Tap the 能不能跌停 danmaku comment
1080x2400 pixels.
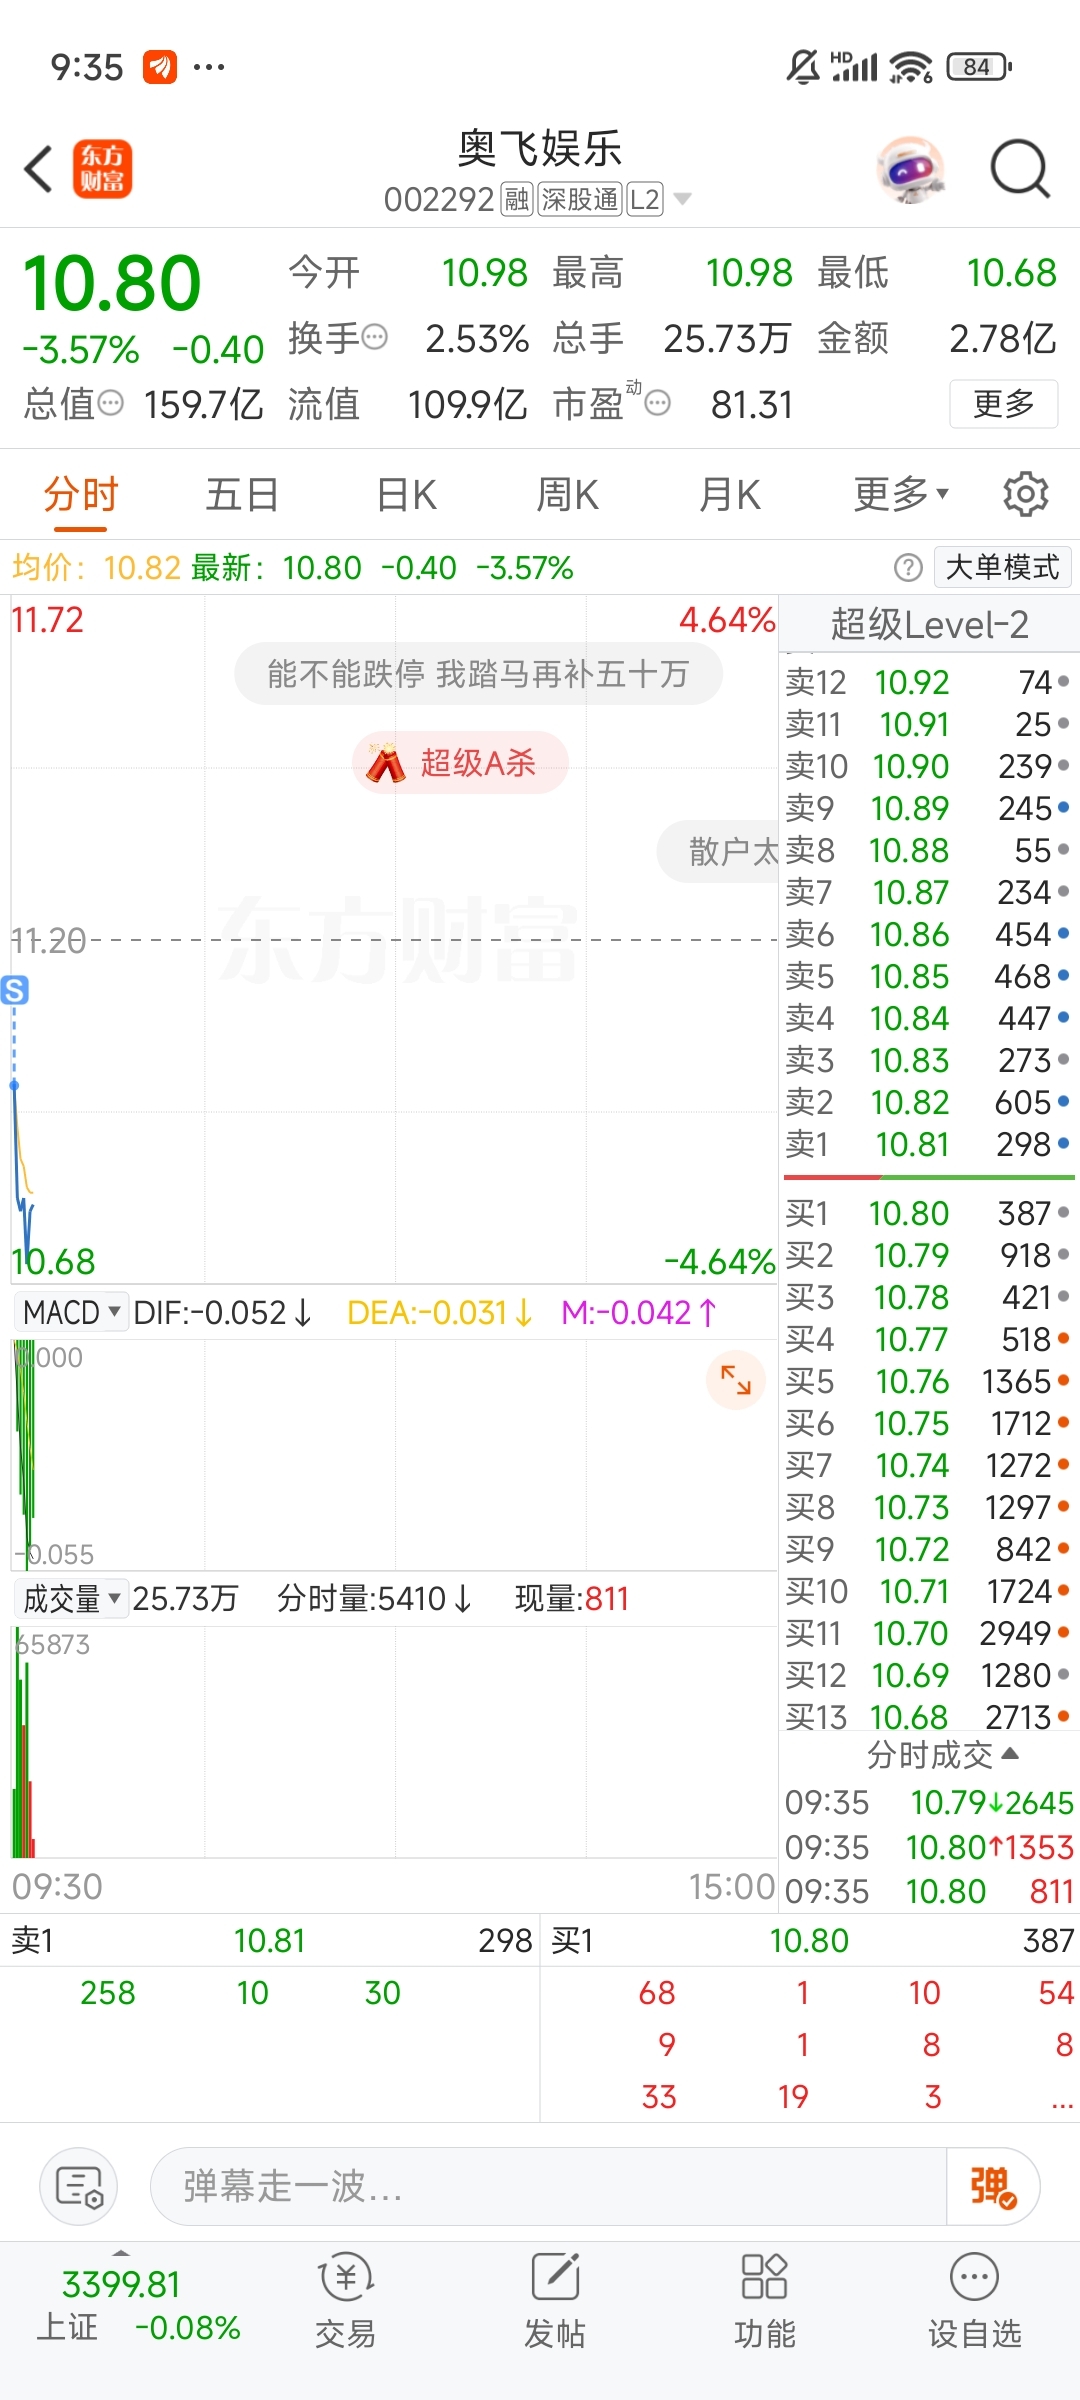478,674
